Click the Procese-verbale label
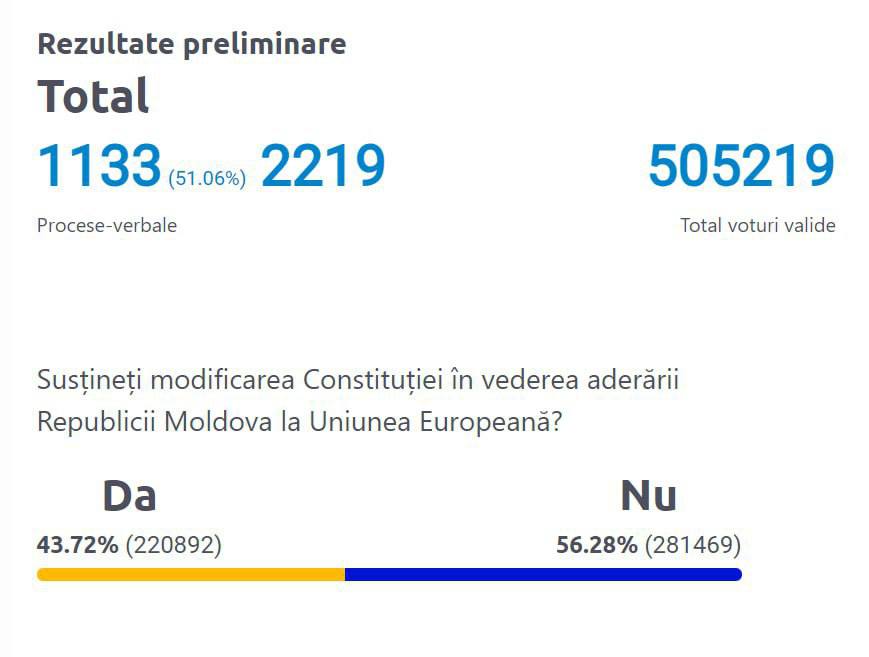Viewport: 869px width, 657px height. pyautogui.click(x=107, y=225)
